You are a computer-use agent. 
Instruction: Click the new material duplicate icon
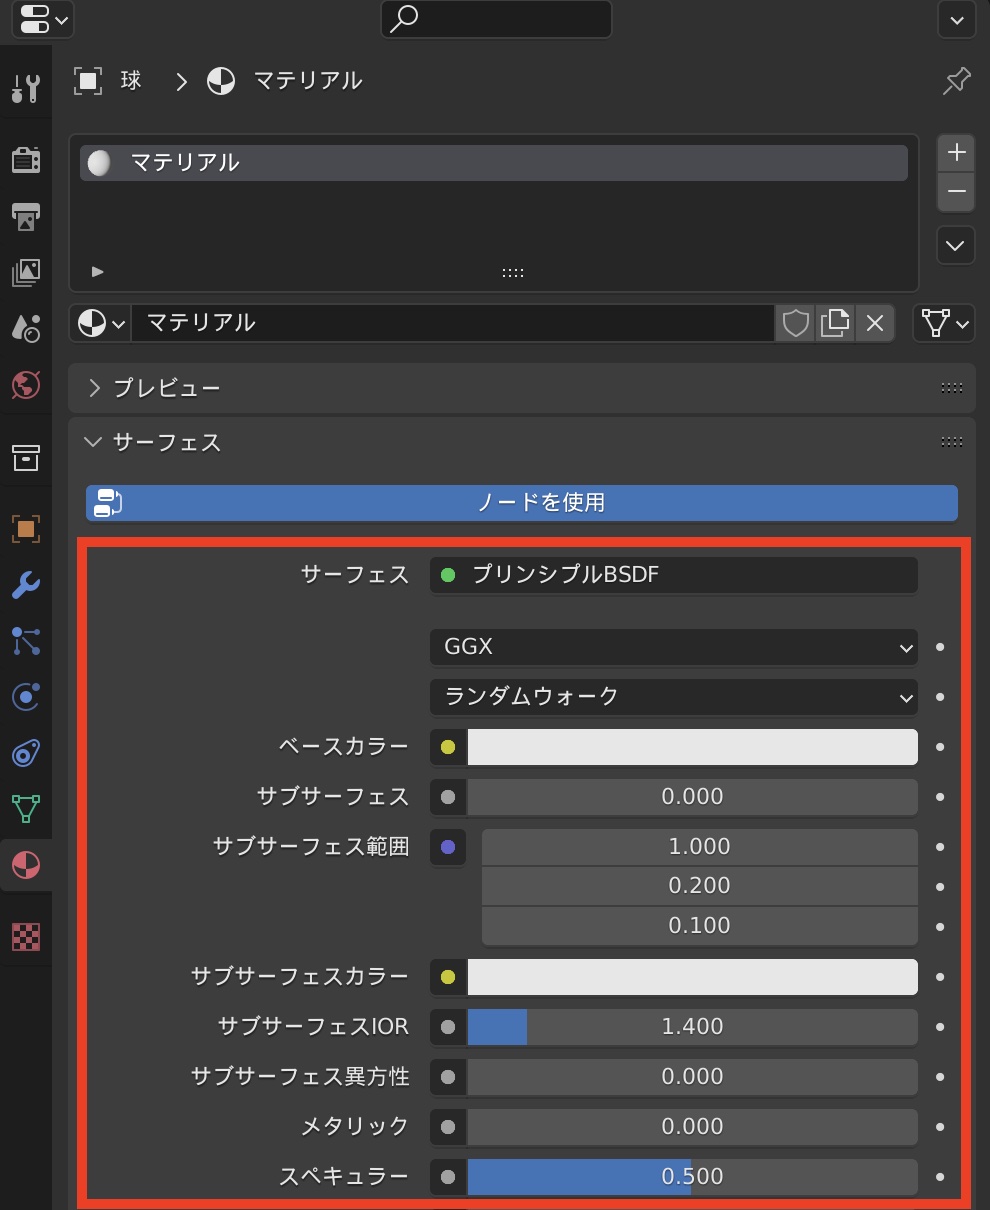835,323
